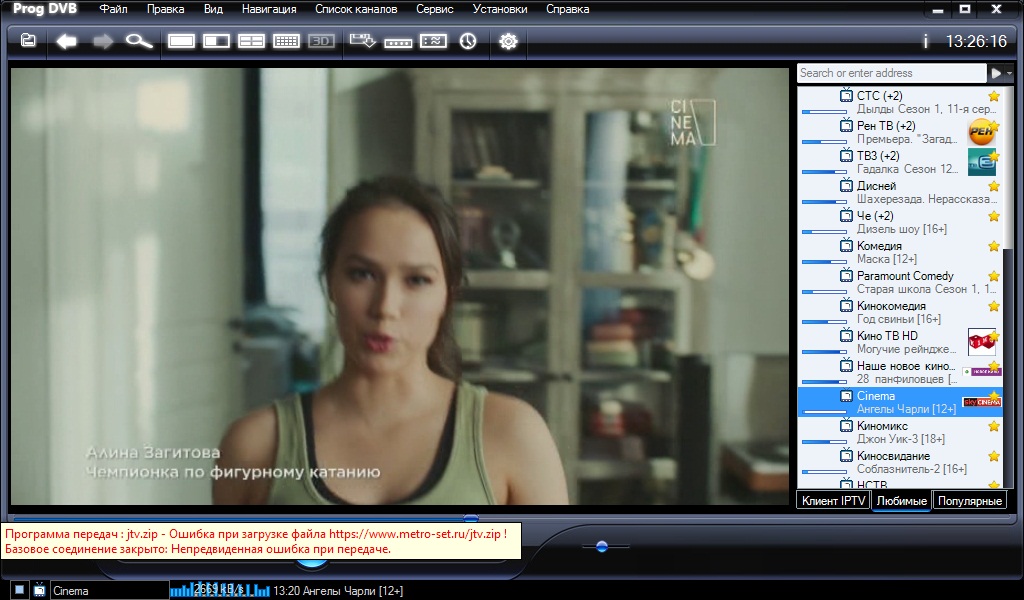The image size is (1024, 600).
Task: Select the four-panel mosaic view icon
Action: point(251,41)
